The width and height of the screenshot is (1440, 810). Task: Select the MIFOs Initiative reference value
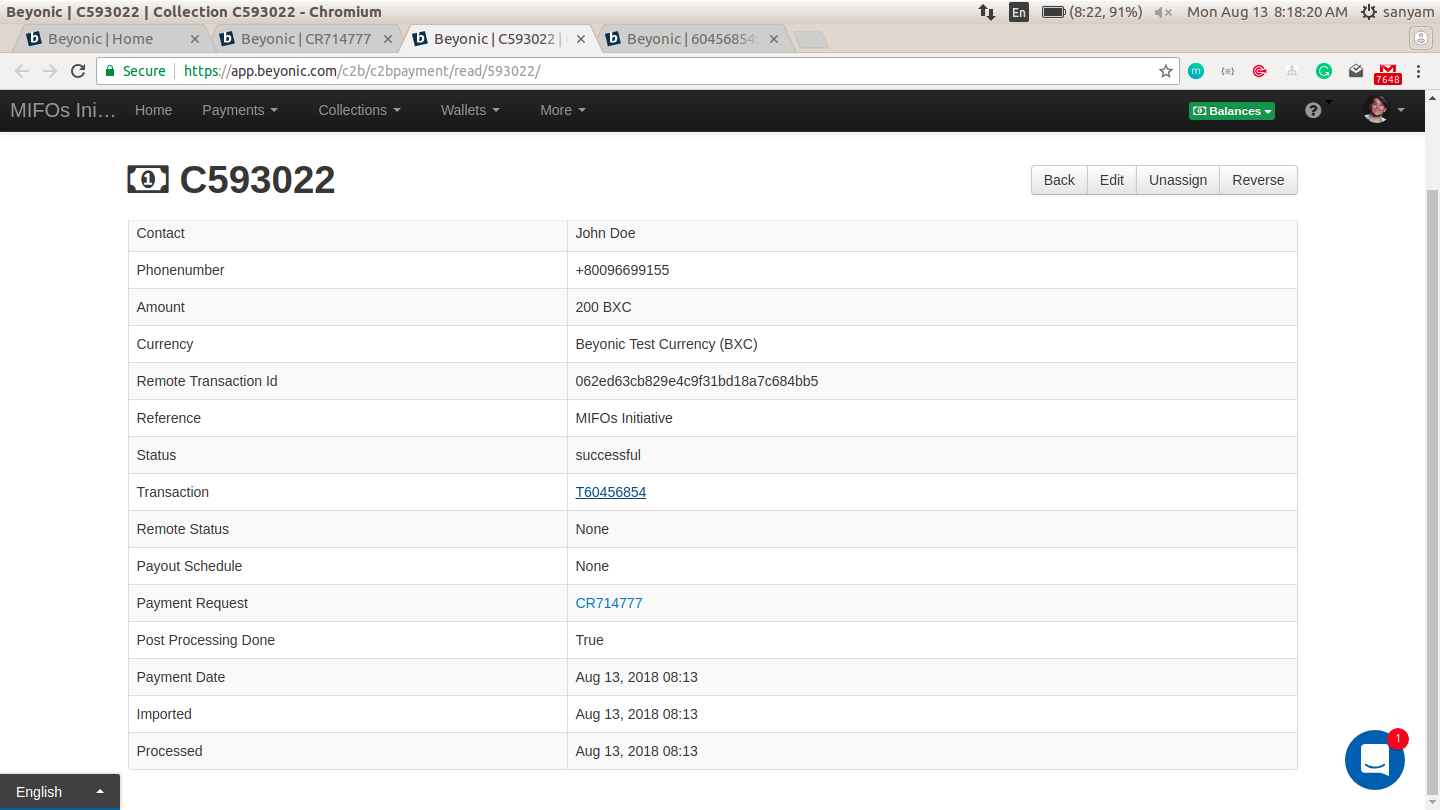tap(624, 418)
